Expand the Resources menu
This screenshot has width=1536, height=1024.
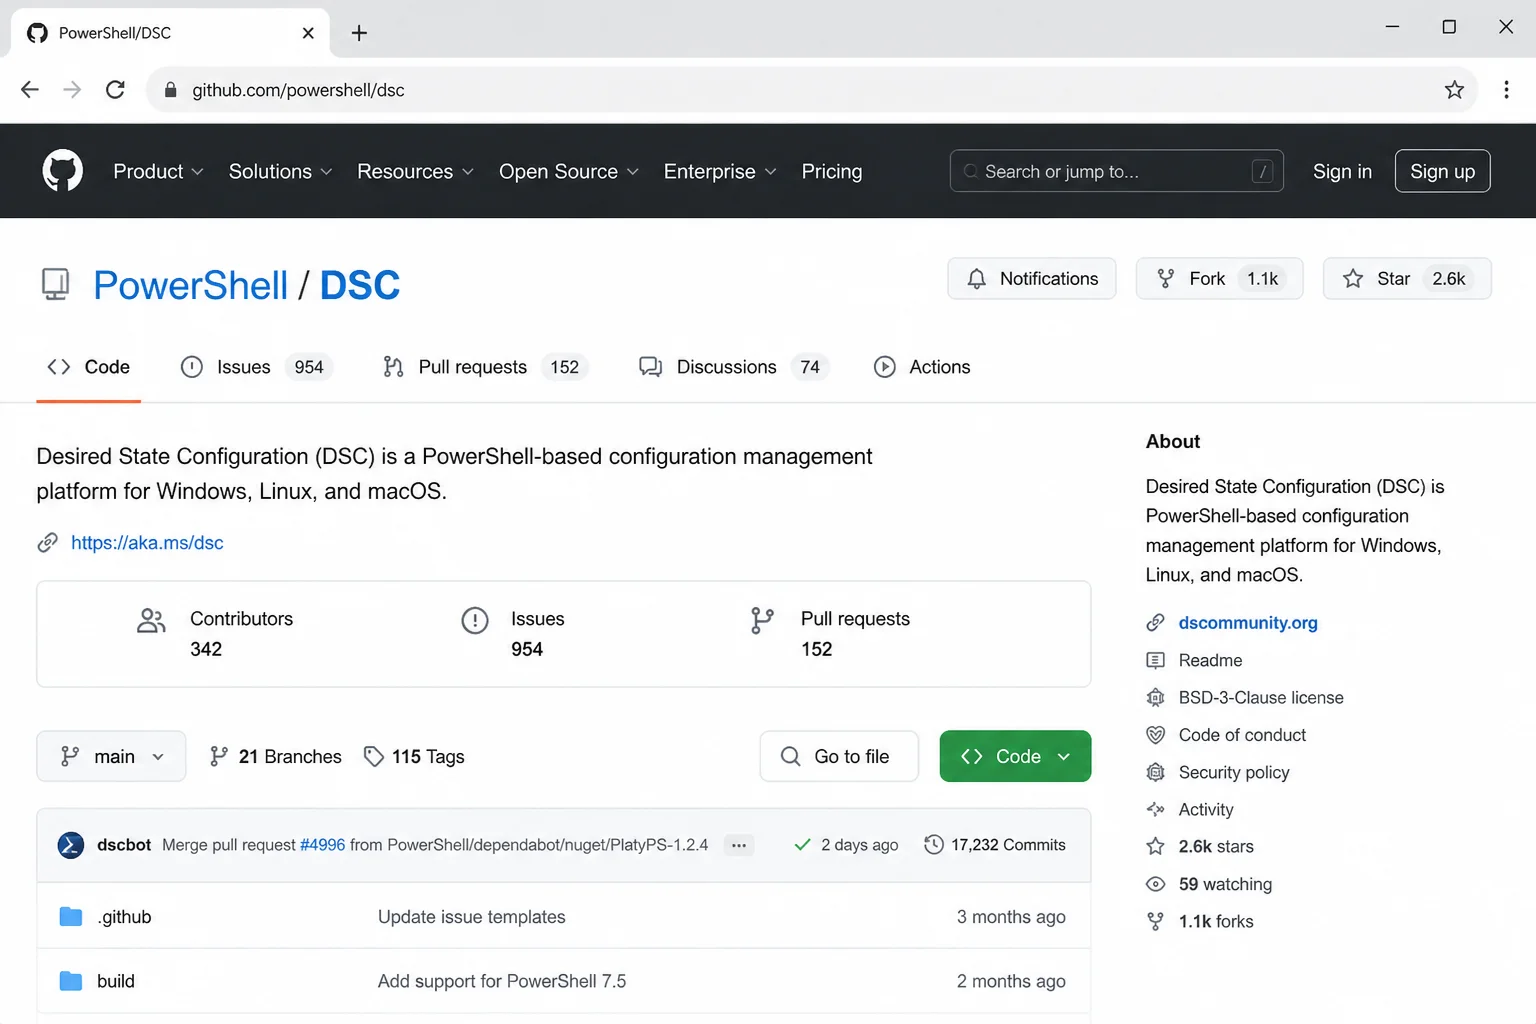[x=415, y=172]
